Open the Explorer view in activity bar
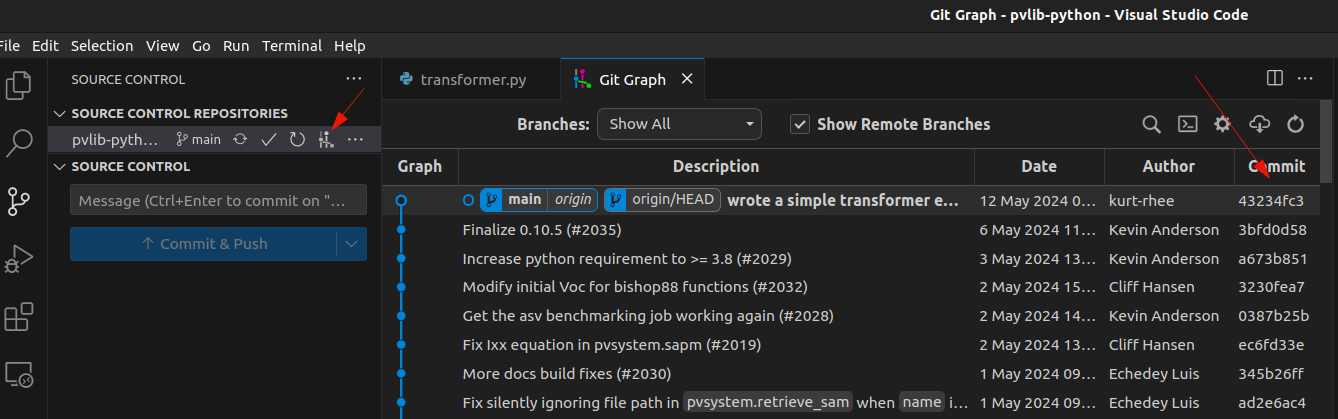 (x=19, y=85)
